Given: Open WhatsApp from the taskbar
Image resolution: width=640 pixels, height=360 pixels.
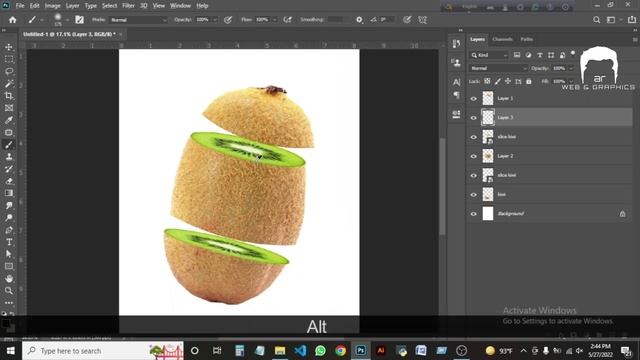Looking at the screenshot, I should [x=320, y=351].
